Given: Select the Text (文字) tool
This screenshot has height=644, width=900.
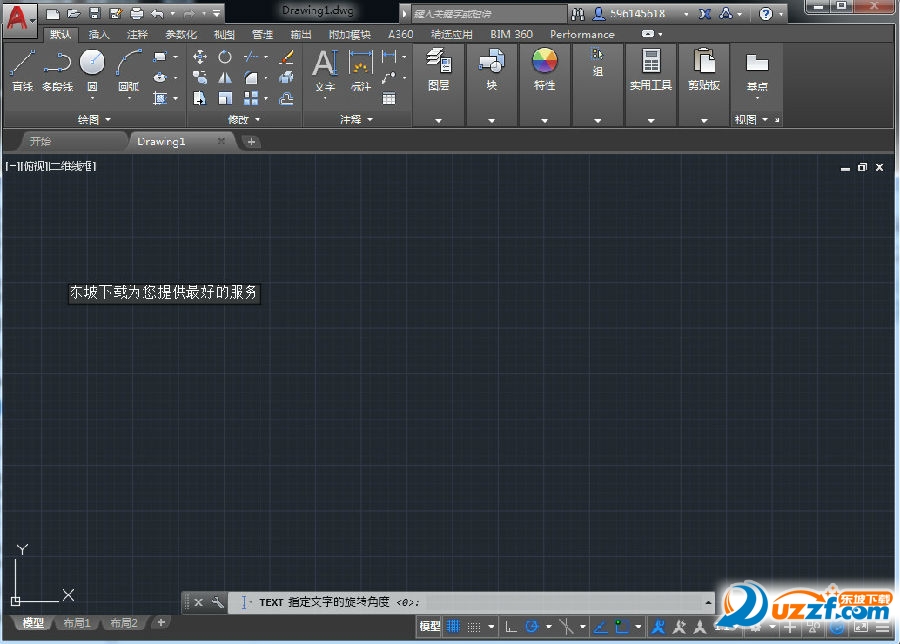Looking at the screenshot, I should tap(325, 71).
